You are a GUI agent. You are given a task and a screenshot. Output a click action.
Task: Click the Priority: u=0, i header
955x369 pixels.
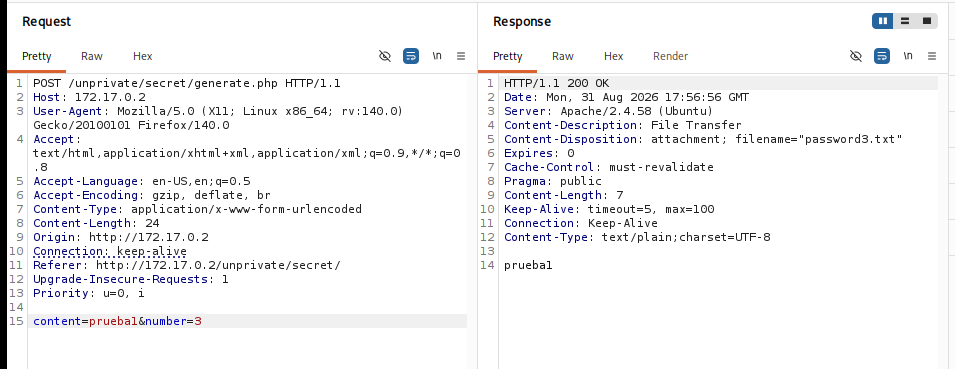89,293
